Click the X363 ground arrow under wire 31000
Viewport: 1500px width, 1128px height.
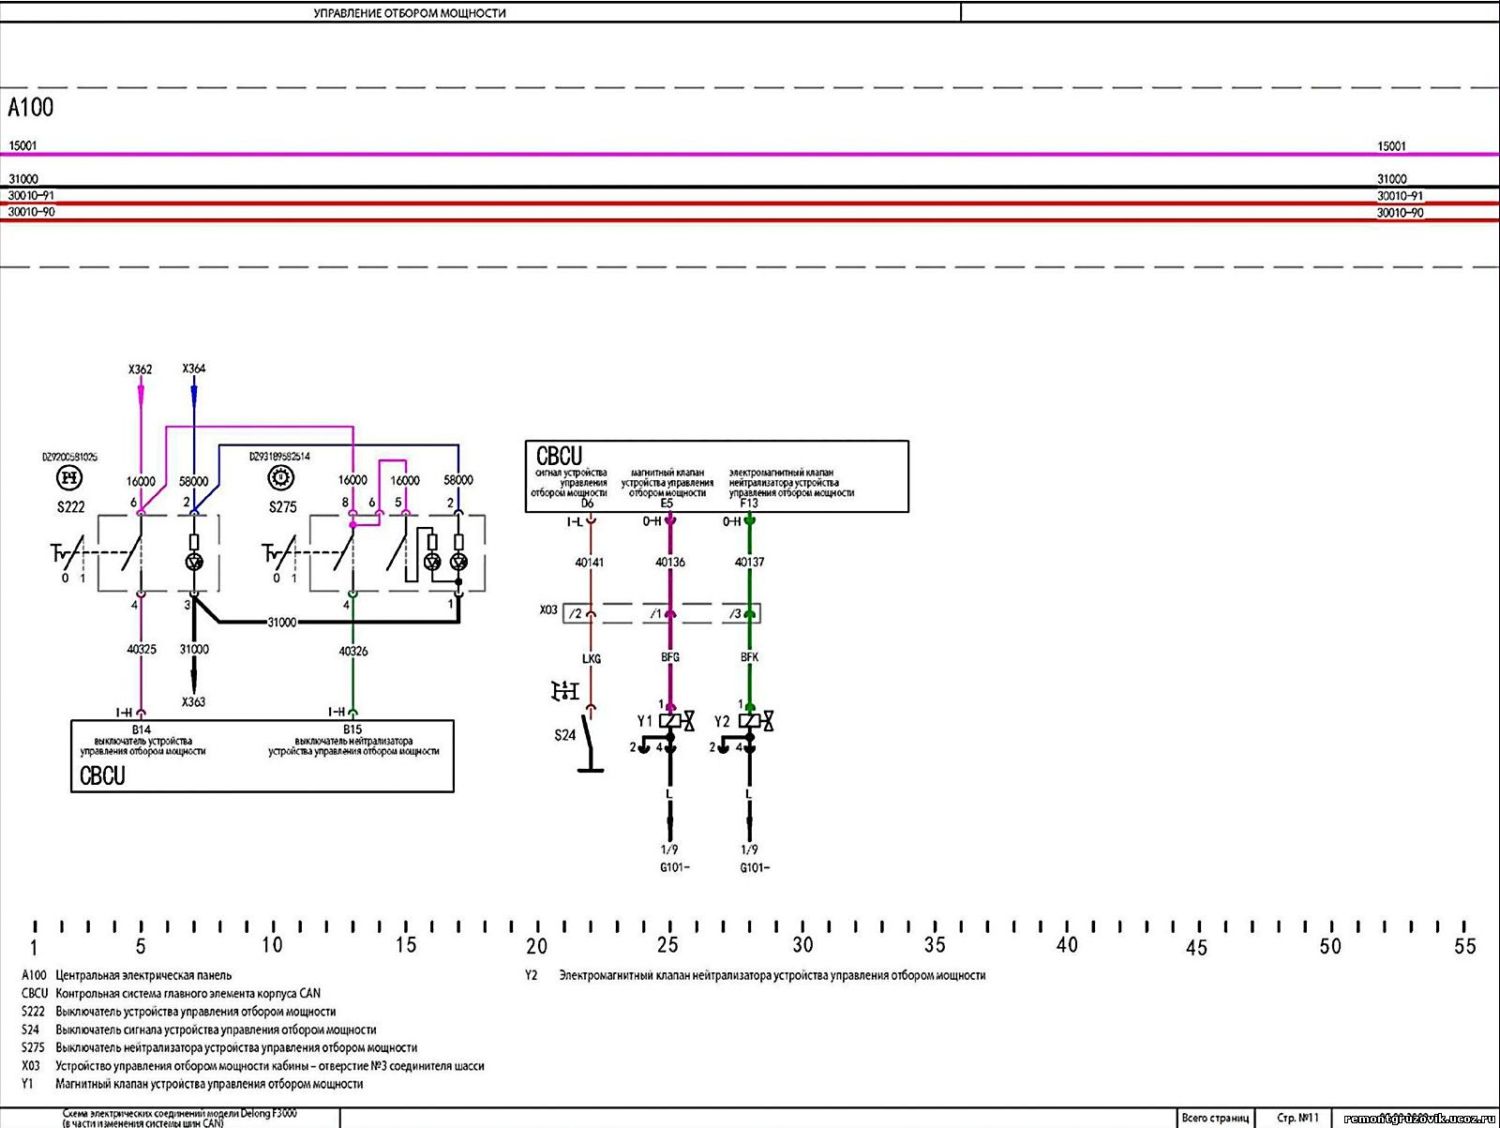pos(193,685)
